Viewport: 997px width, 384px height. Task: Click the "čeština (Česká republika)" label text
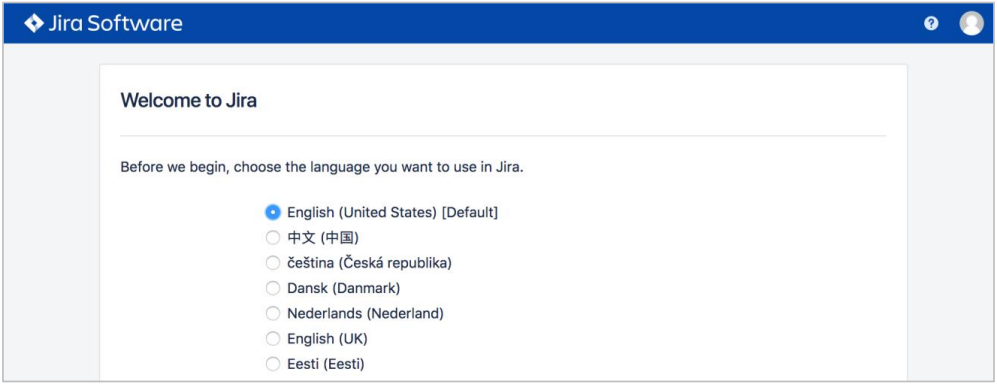(369, 263)
